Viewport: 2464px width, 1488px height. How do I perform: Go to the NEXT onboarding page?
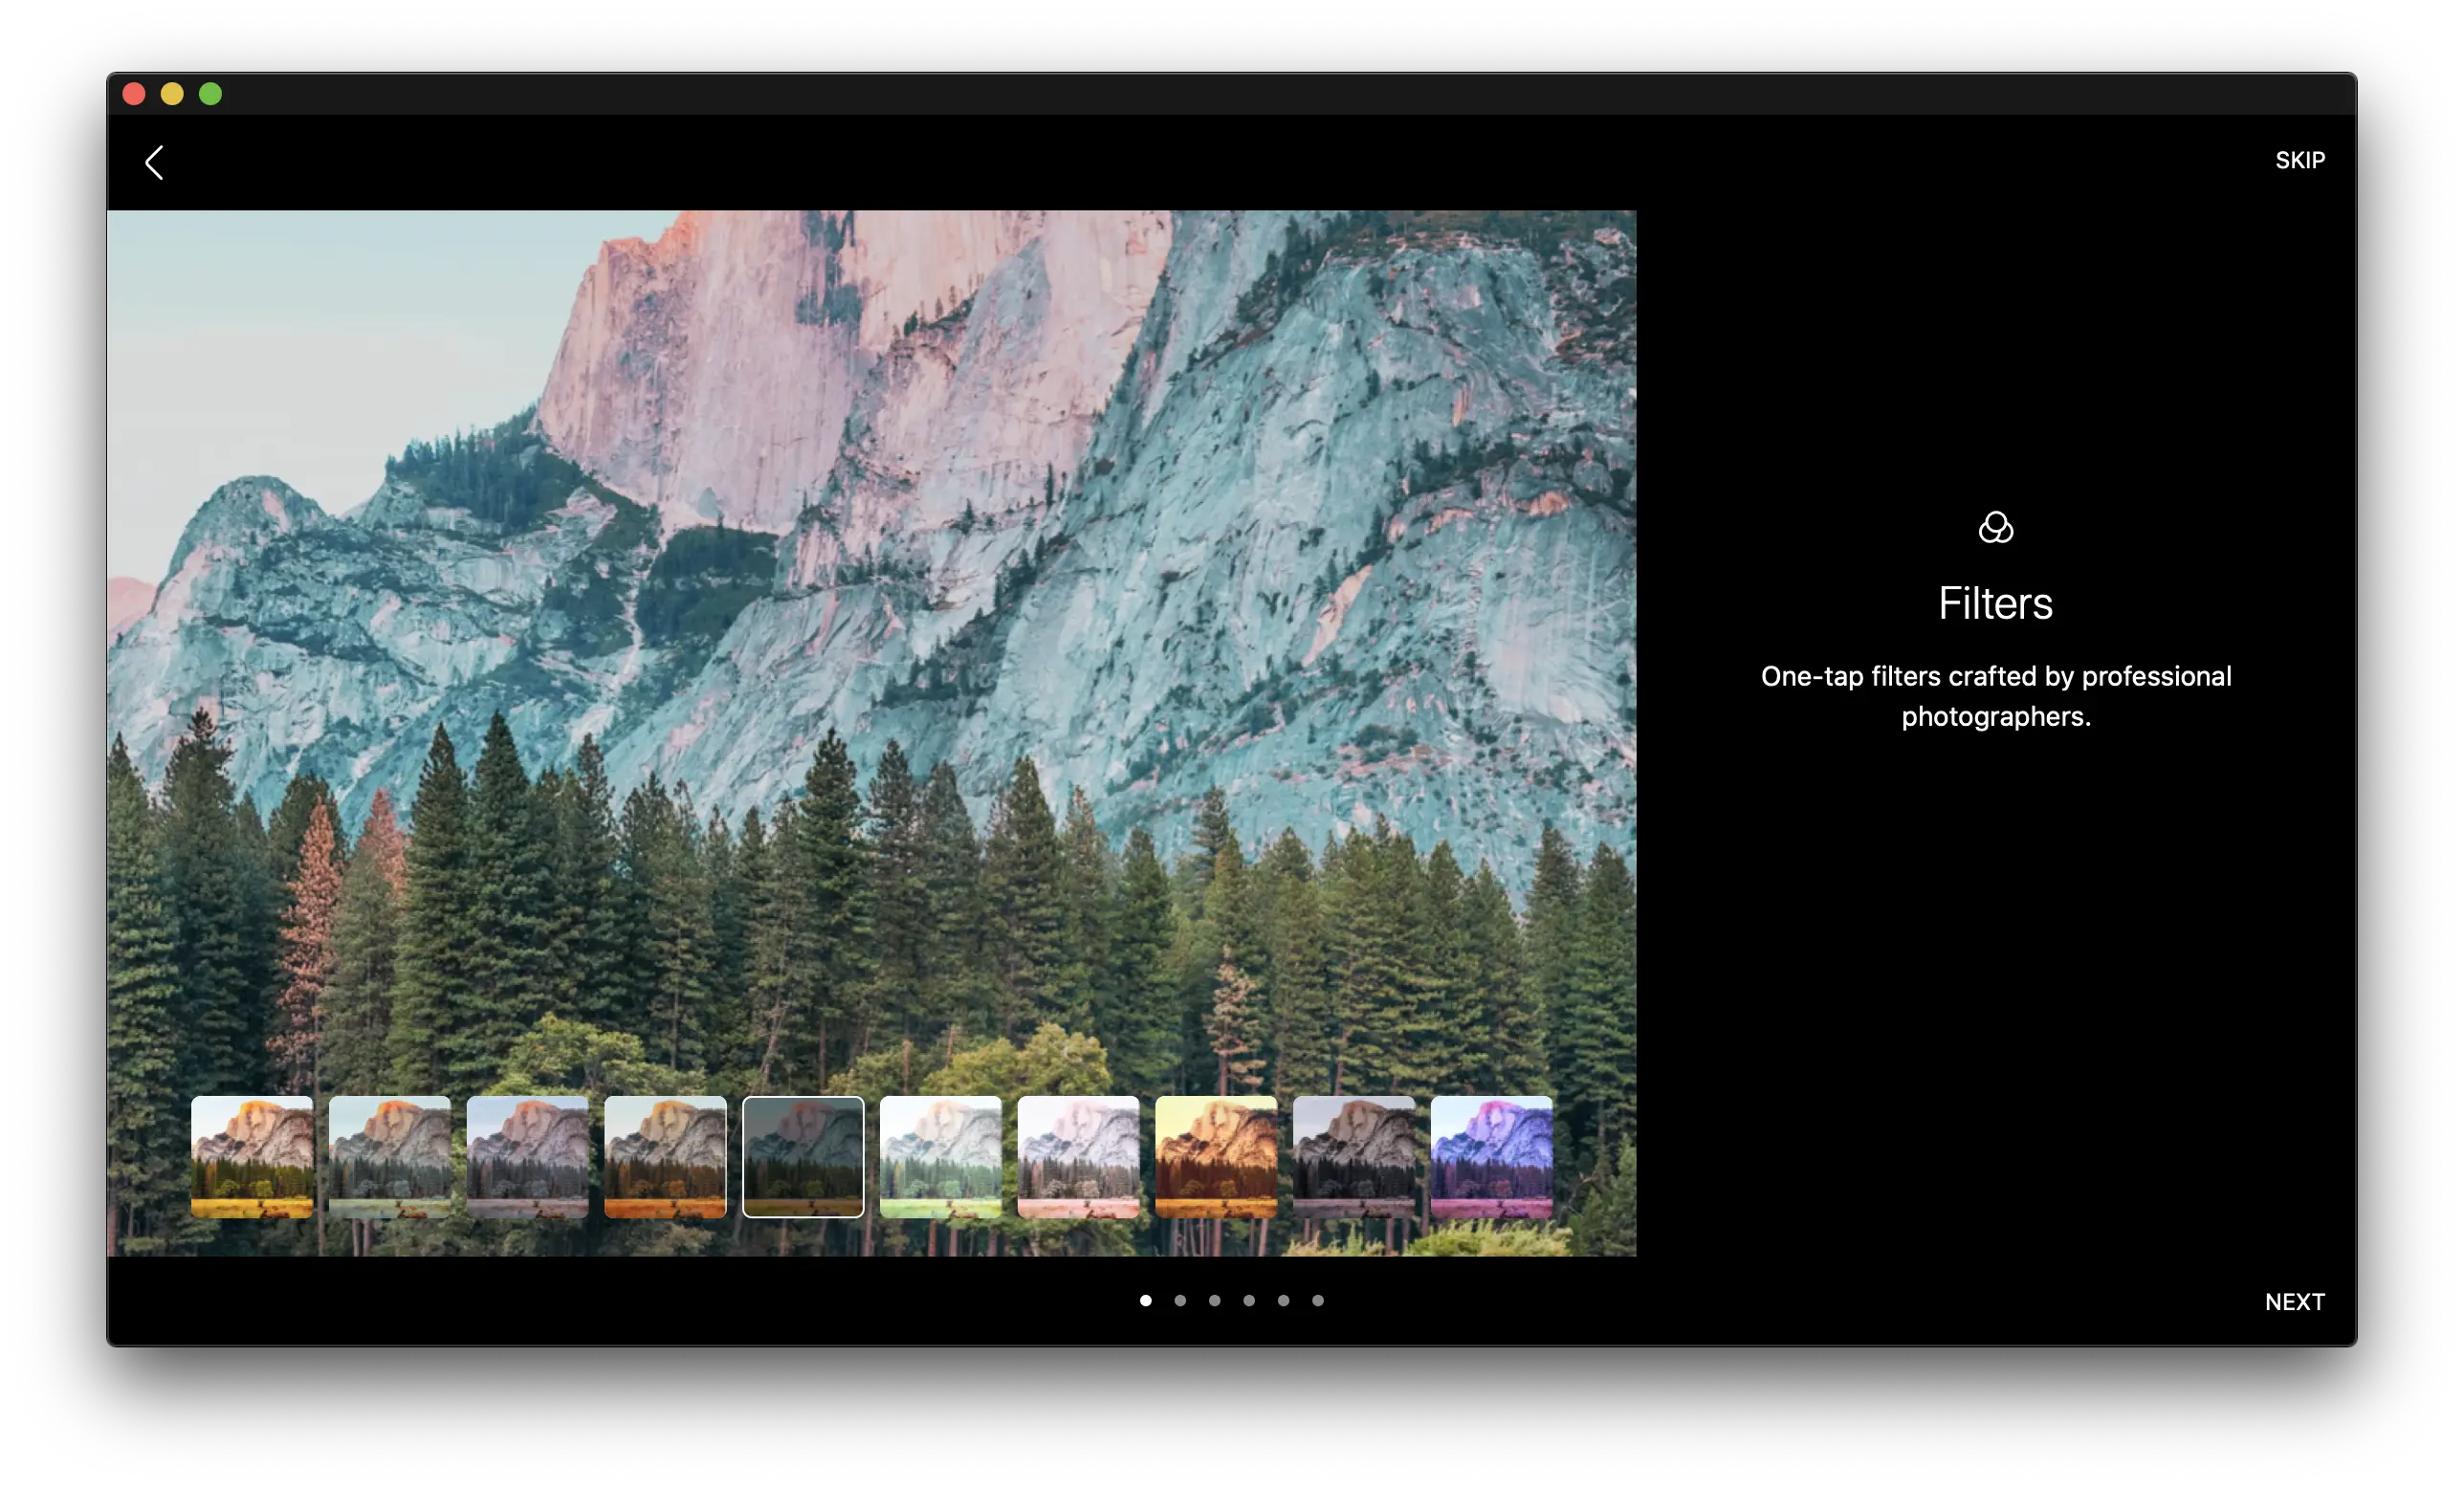coord(2294,1301)
